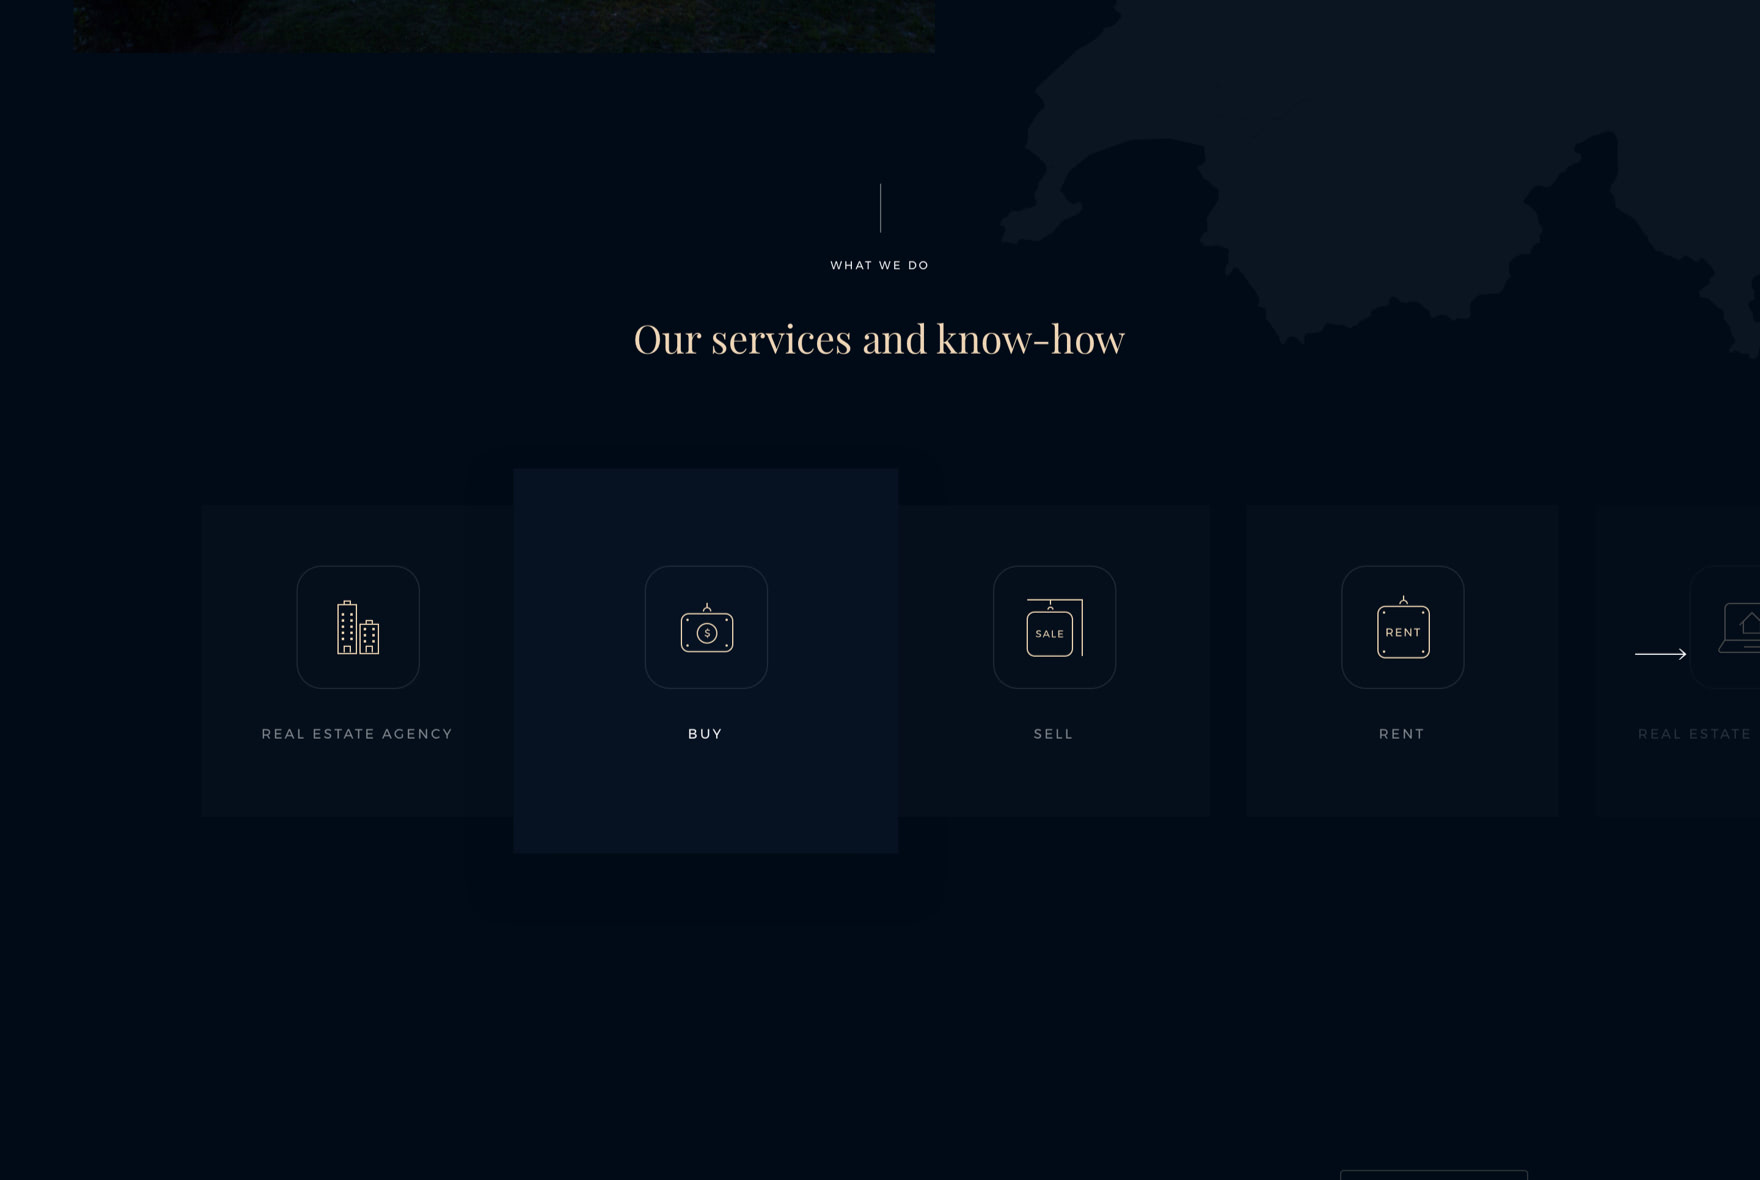The width and height of the screenshot is (1760, 1180).
Task: Click empty area of highlighted Buy card
Action: click(705, 800)
